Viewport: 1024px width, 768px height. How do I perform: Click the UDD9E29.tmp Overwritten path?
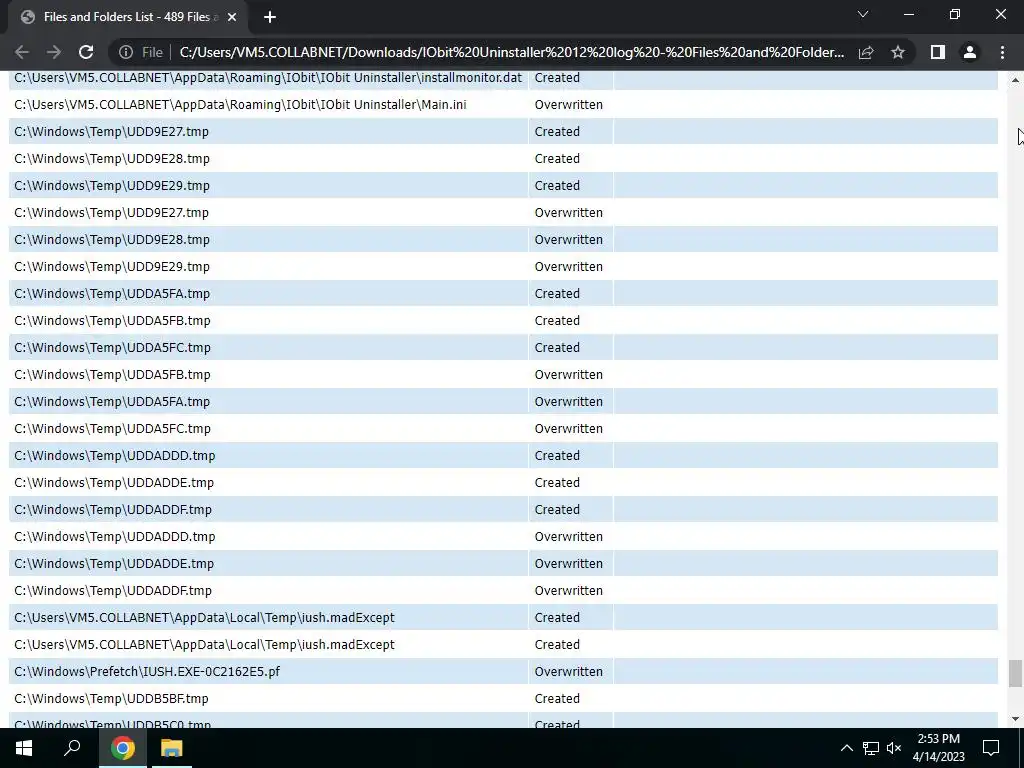click(x=112, y=266)
